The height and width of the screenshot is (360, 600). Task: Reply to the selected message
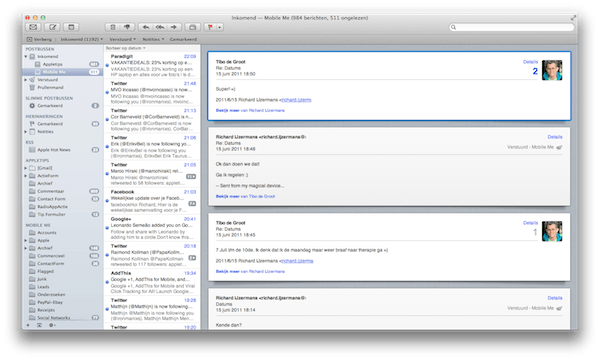coord(146,27)
